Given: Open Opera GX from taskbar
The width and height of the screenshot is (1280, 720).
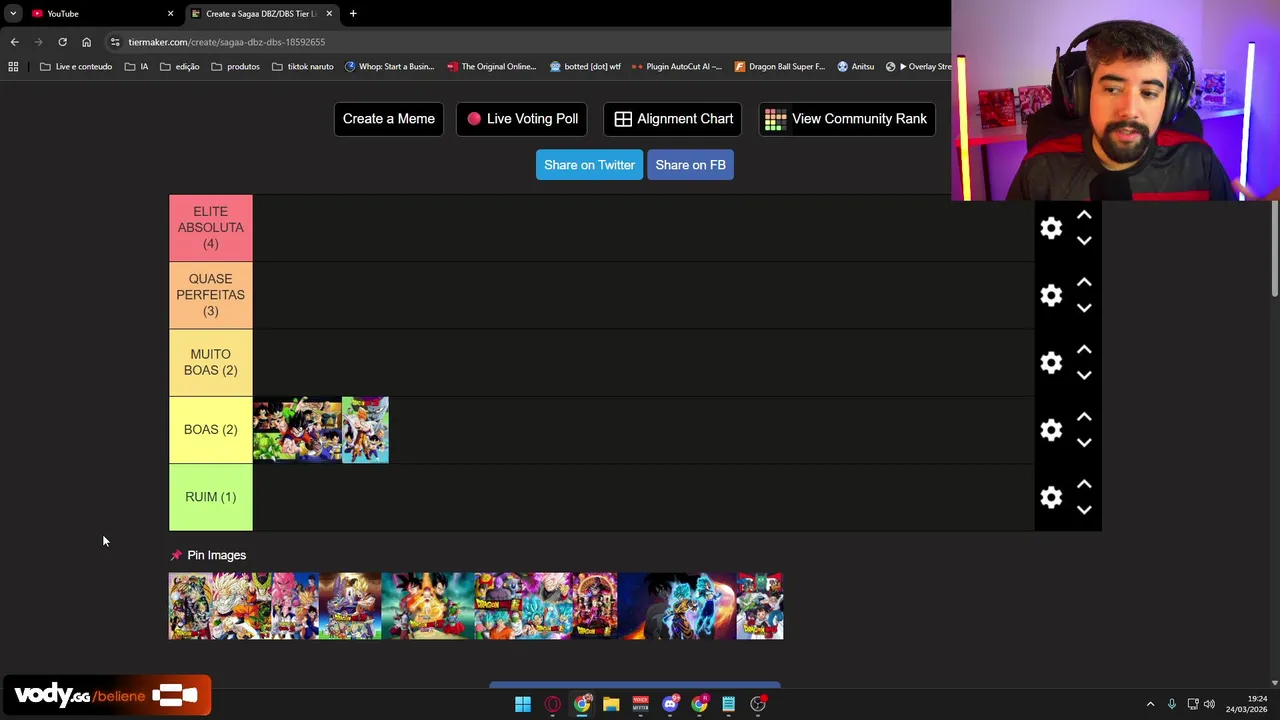Looking at the screenshot, I should click(x=552, y=704).
